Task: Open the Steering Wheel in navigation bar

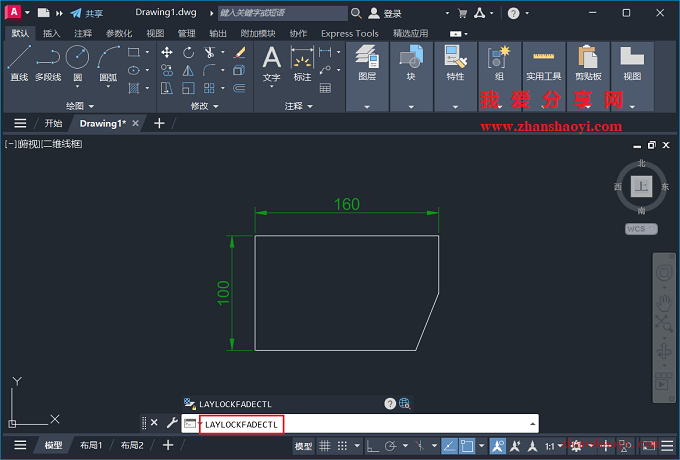Action: [x=664, y=273]
